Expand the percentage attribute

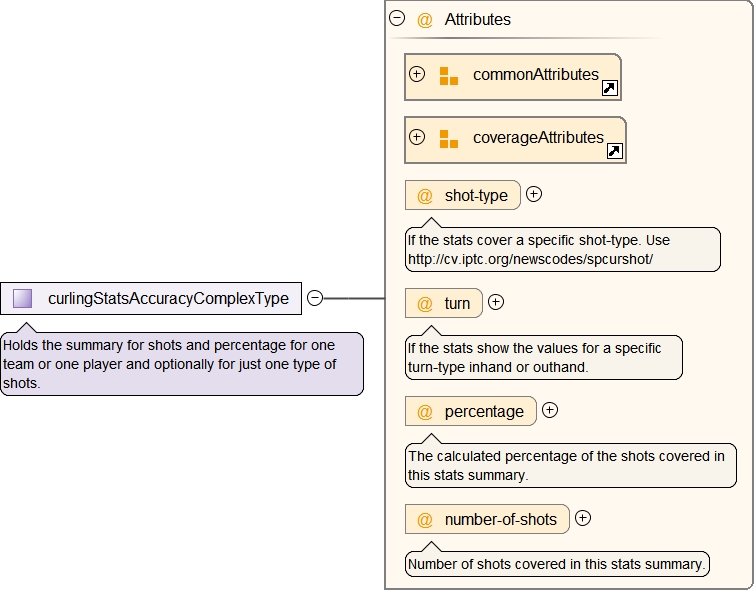coord(550,410)
